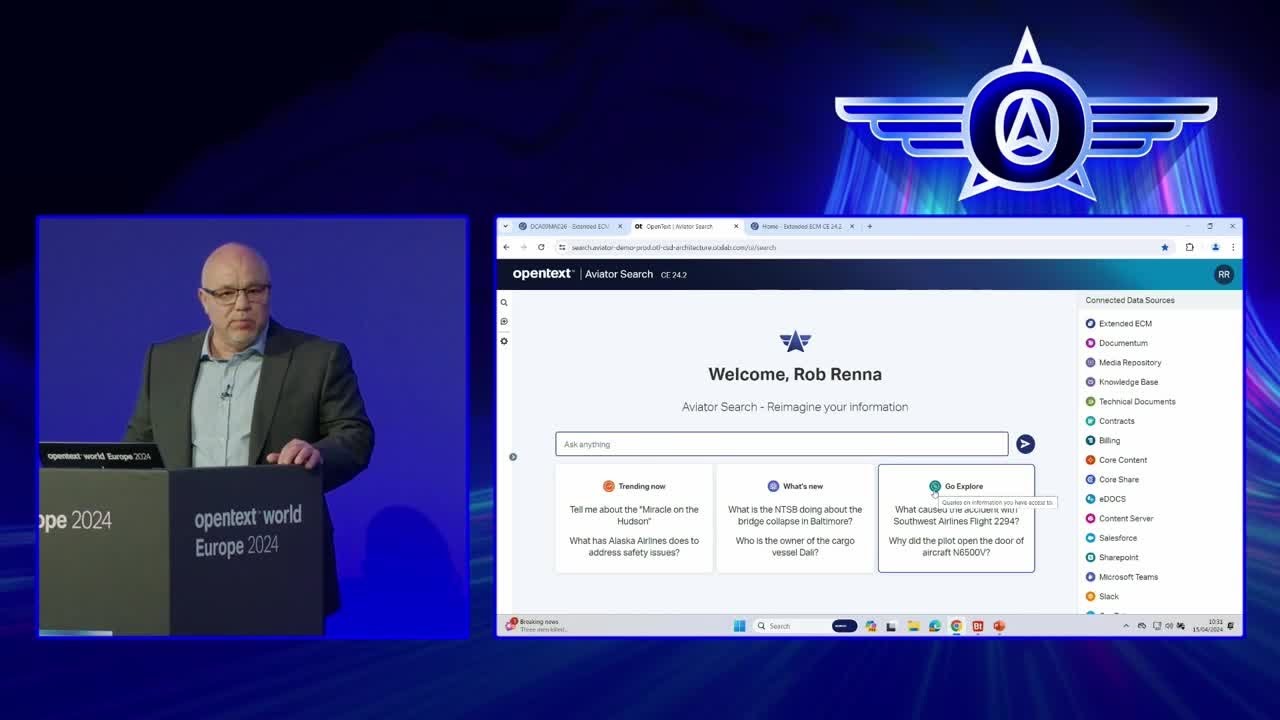Open the browser tab search dropdown
Viewport: 1280px width, 720px height.
[x=506, y=226]
